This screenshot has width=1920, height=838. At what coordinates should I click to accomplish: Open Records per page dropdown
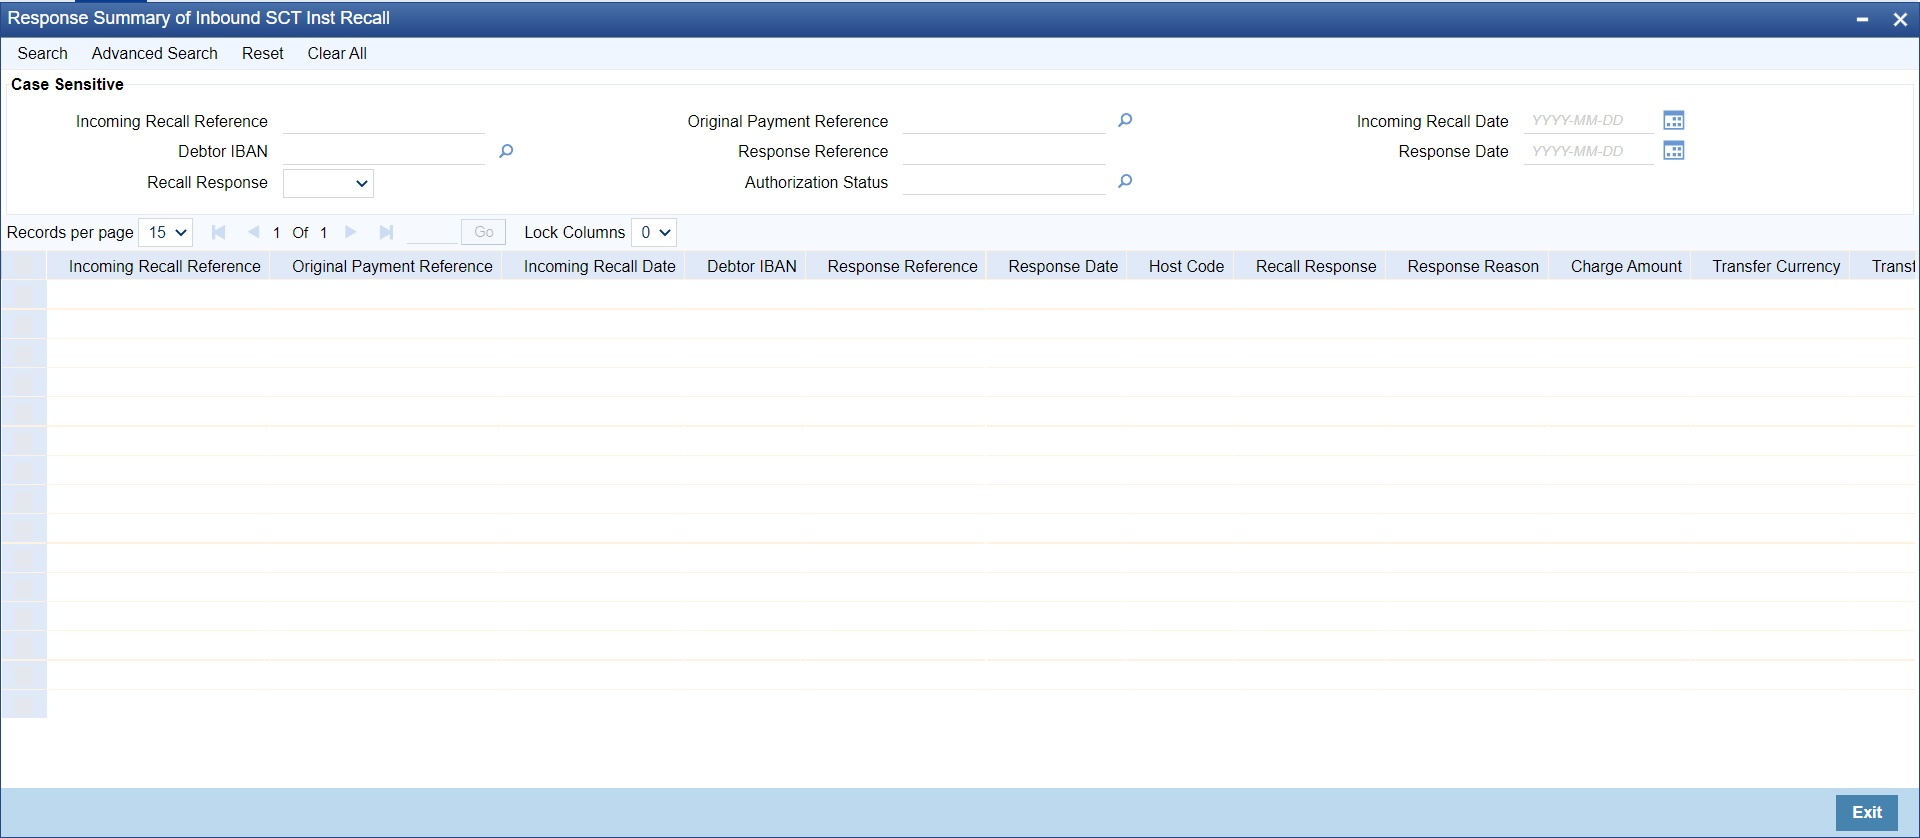pos(165,232)
